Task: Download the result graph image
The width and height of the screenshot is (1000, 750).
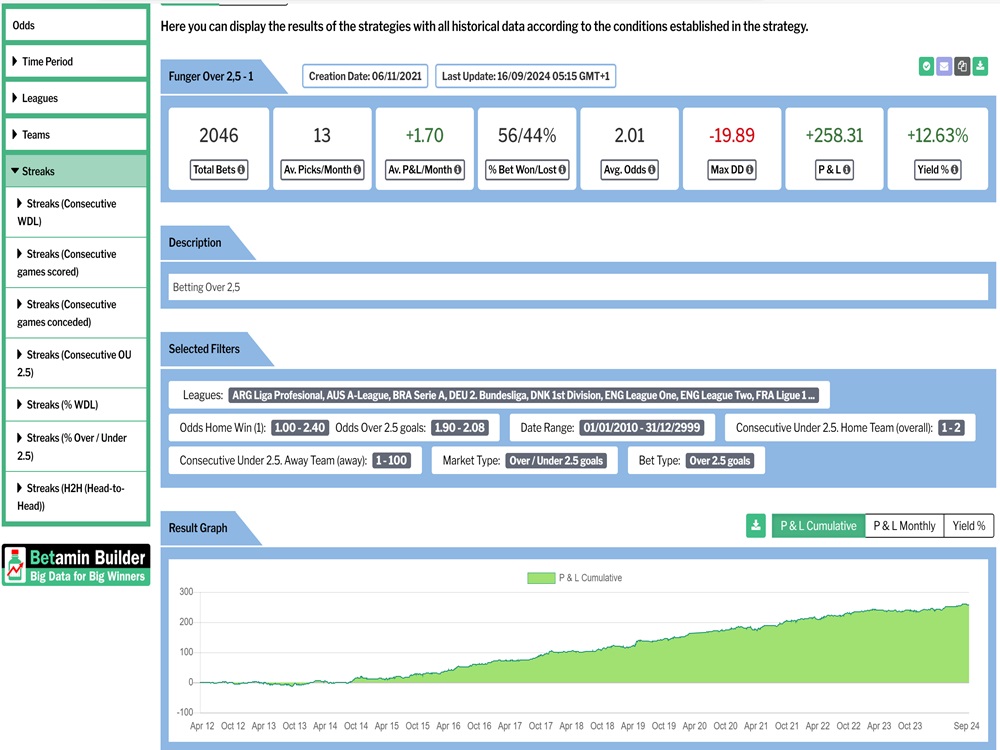Action: coord(756,525)
